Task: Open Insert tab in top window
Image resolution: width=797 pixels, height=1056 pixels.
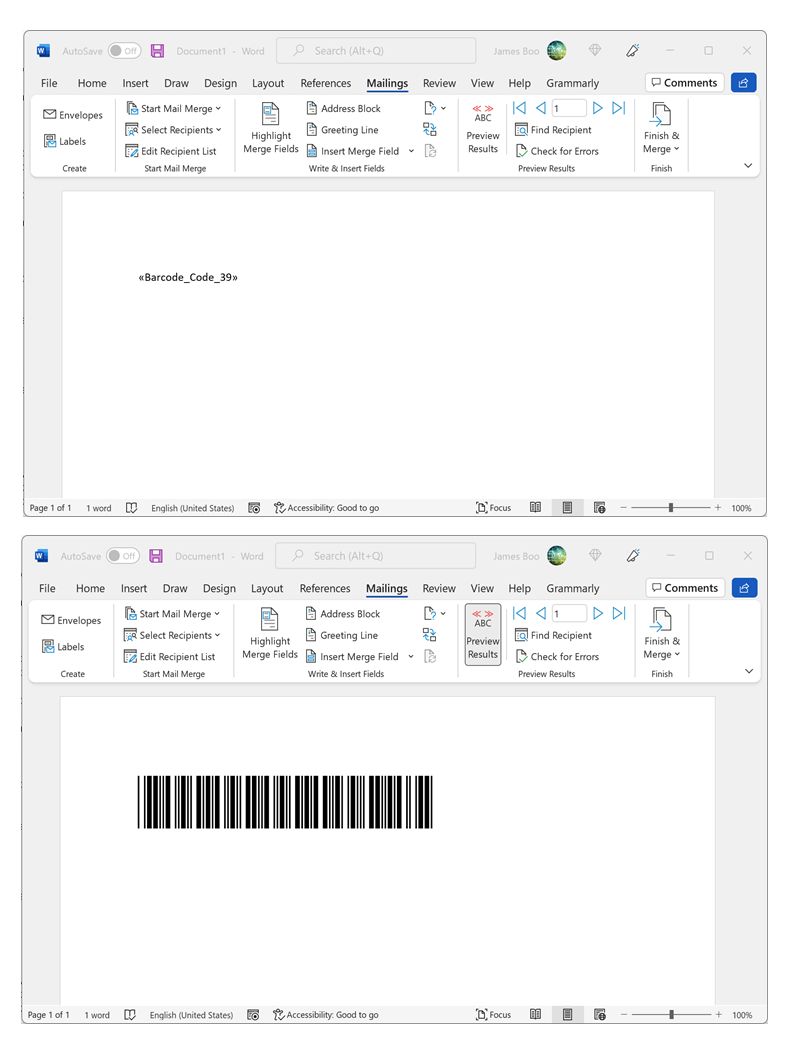Action: pyautogui.click(x=135, y=83)
